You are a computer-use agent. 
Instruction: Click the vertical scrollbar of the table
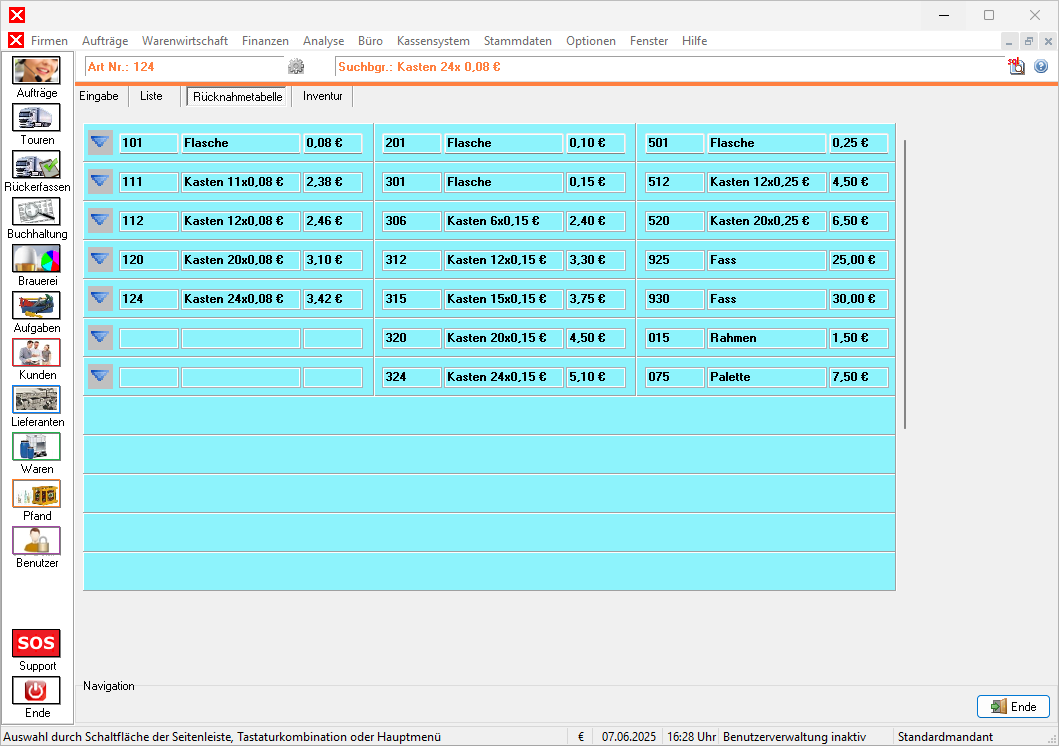(905, 285)
